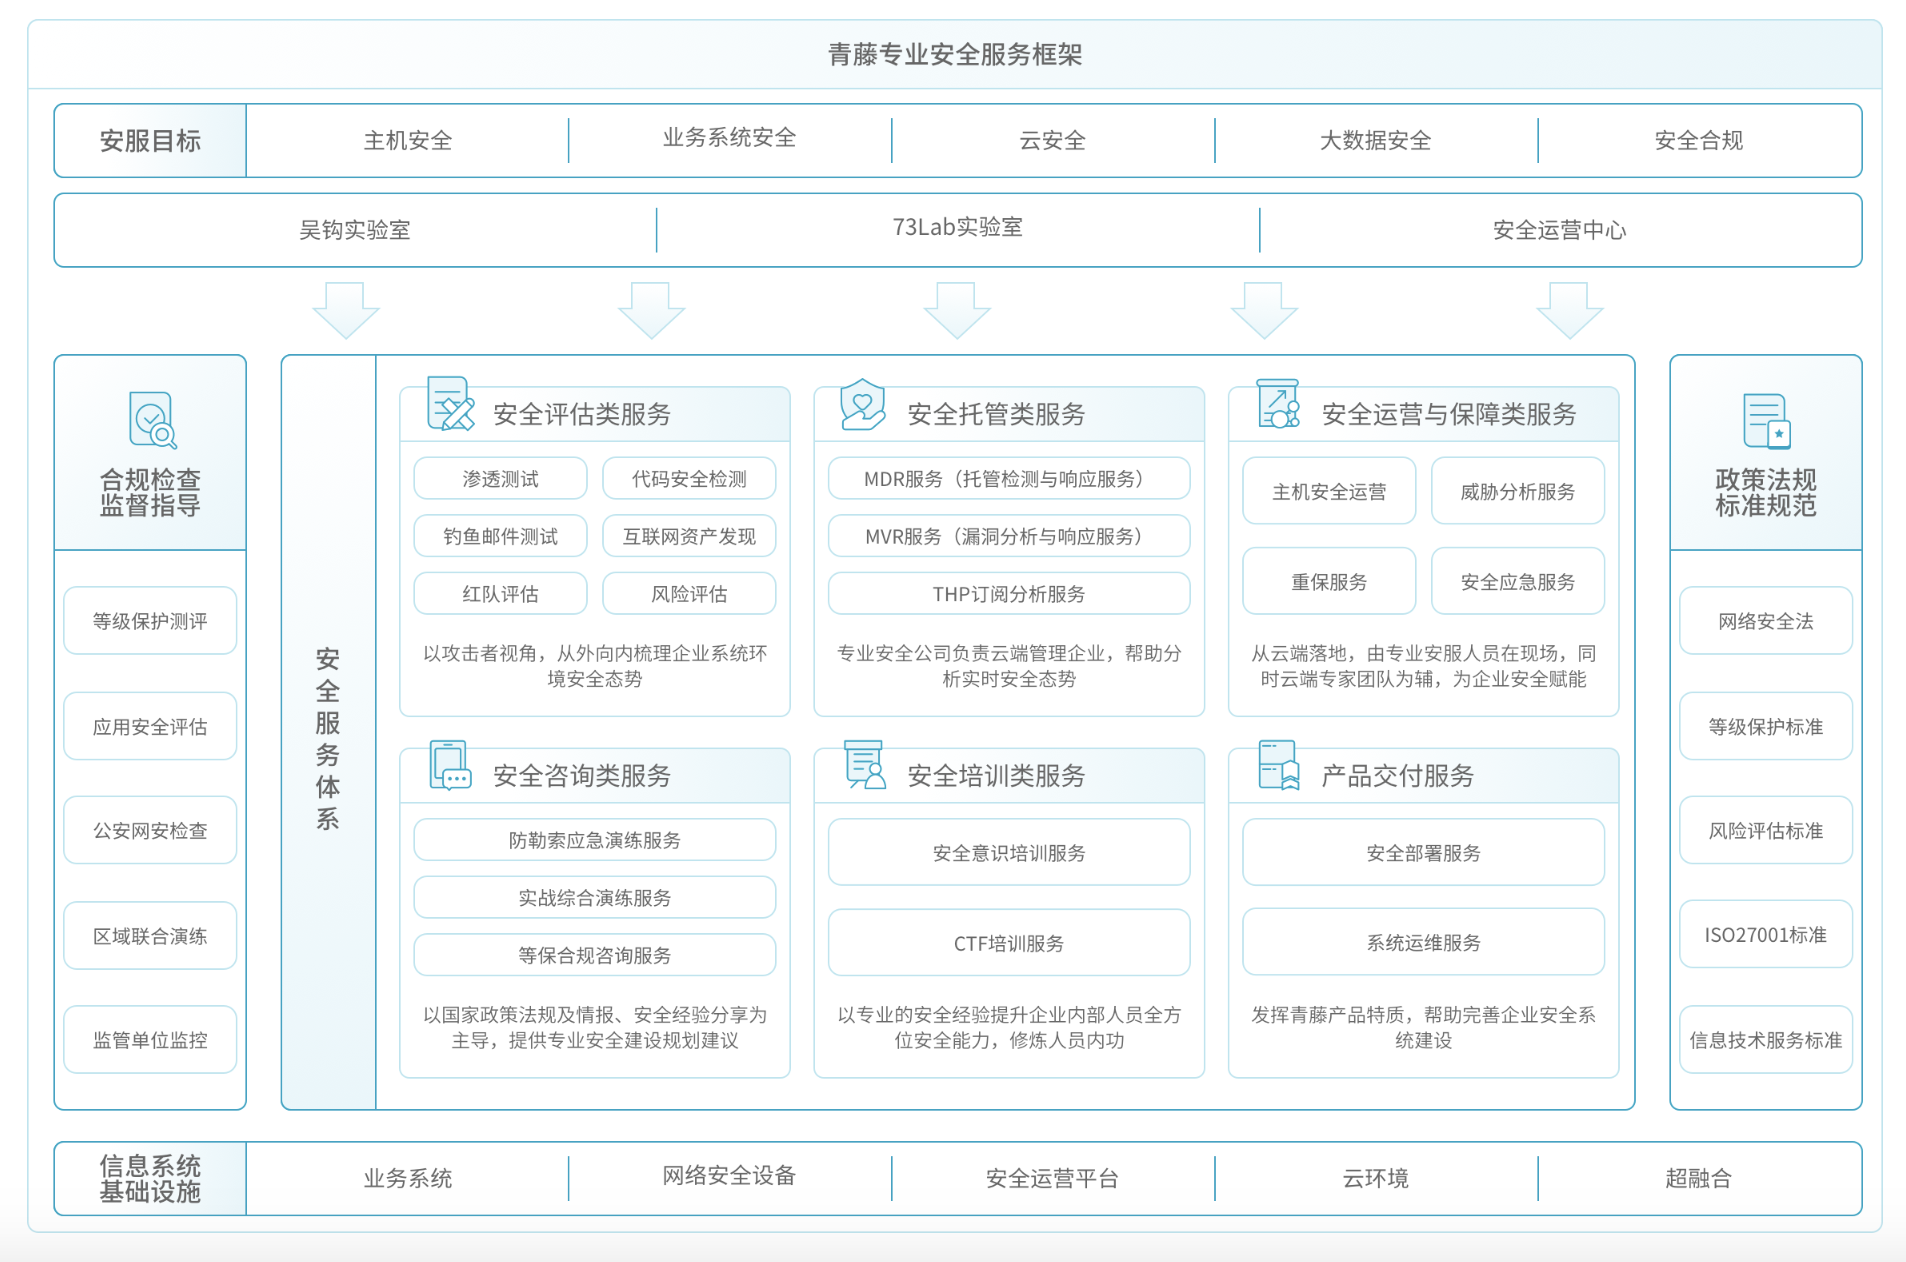
Task: Select the 渗透测试 service button
Action: 500,479
